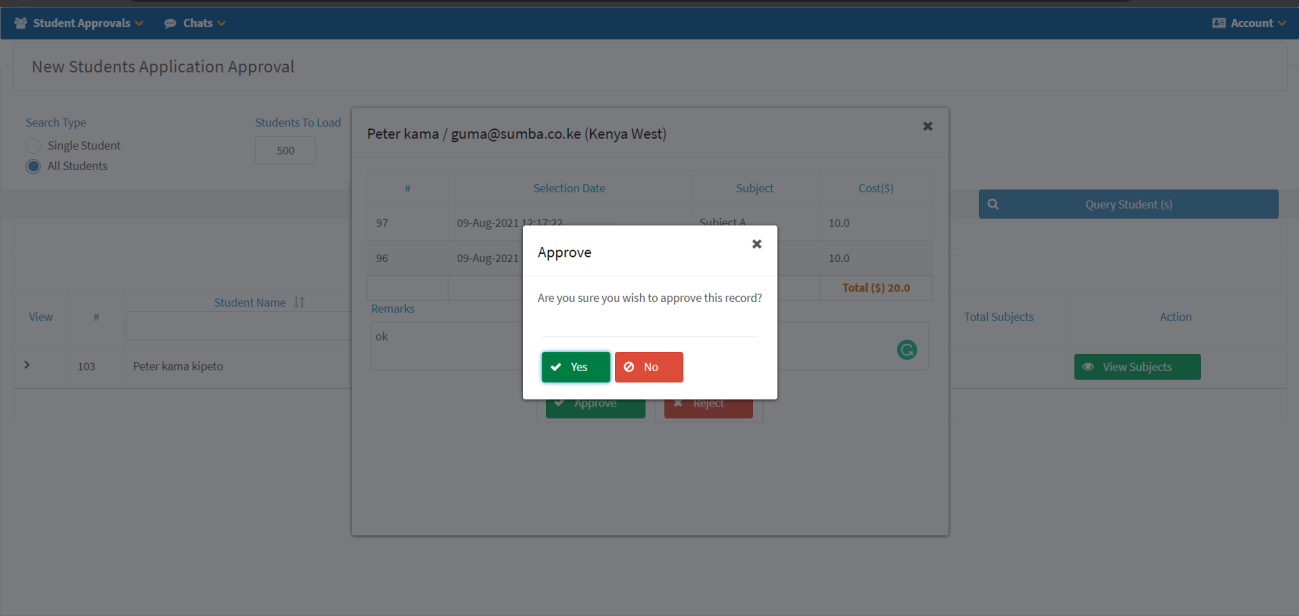
Task: Select the All Students radio option
Action: [x=33, y=166]
